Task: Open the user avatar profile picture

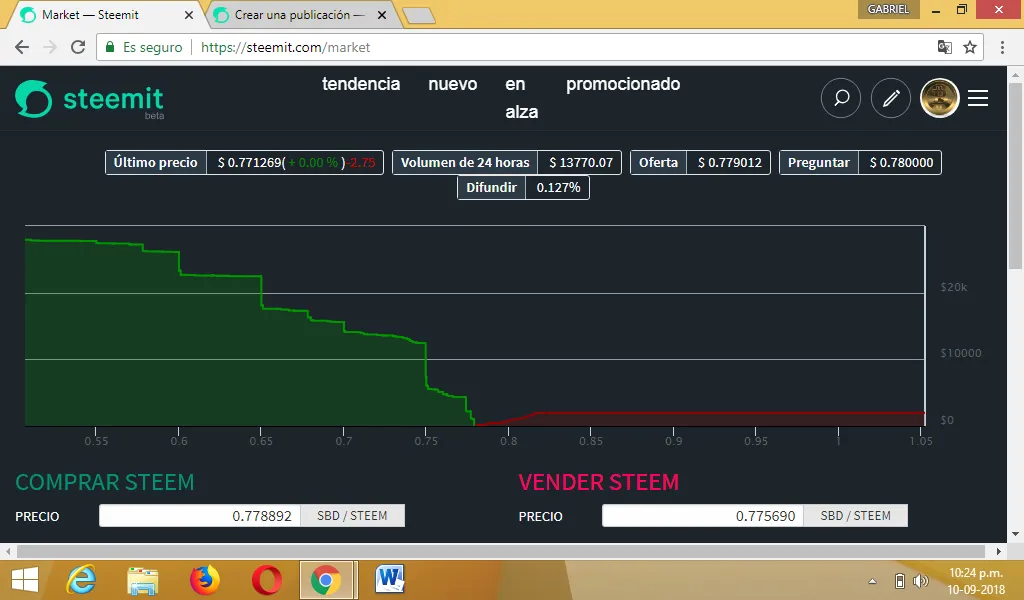Action: 939,98
